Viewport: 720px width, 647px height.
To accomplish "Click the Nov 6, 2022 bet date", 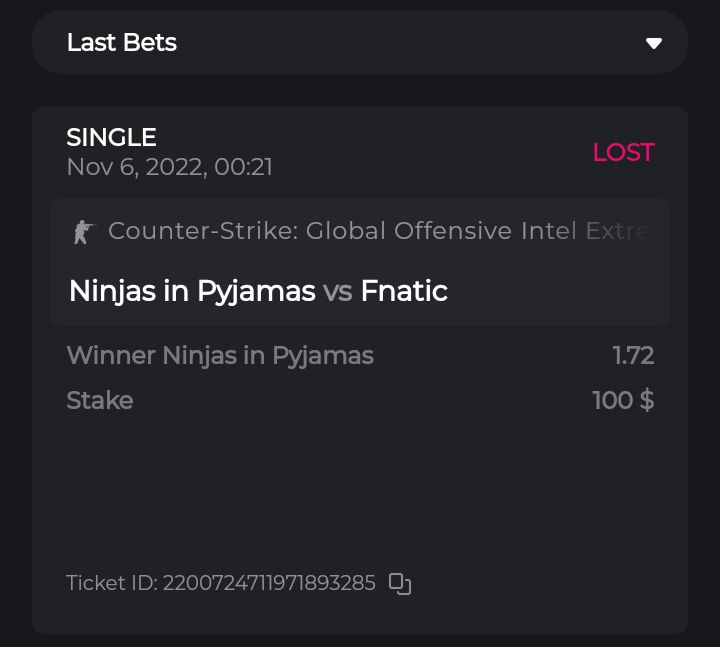I will 169,167.
